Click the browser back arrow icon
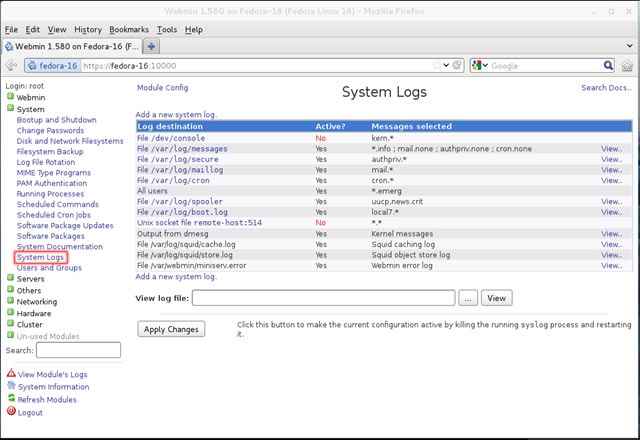640x440 pixels. [x=11, y=65]
